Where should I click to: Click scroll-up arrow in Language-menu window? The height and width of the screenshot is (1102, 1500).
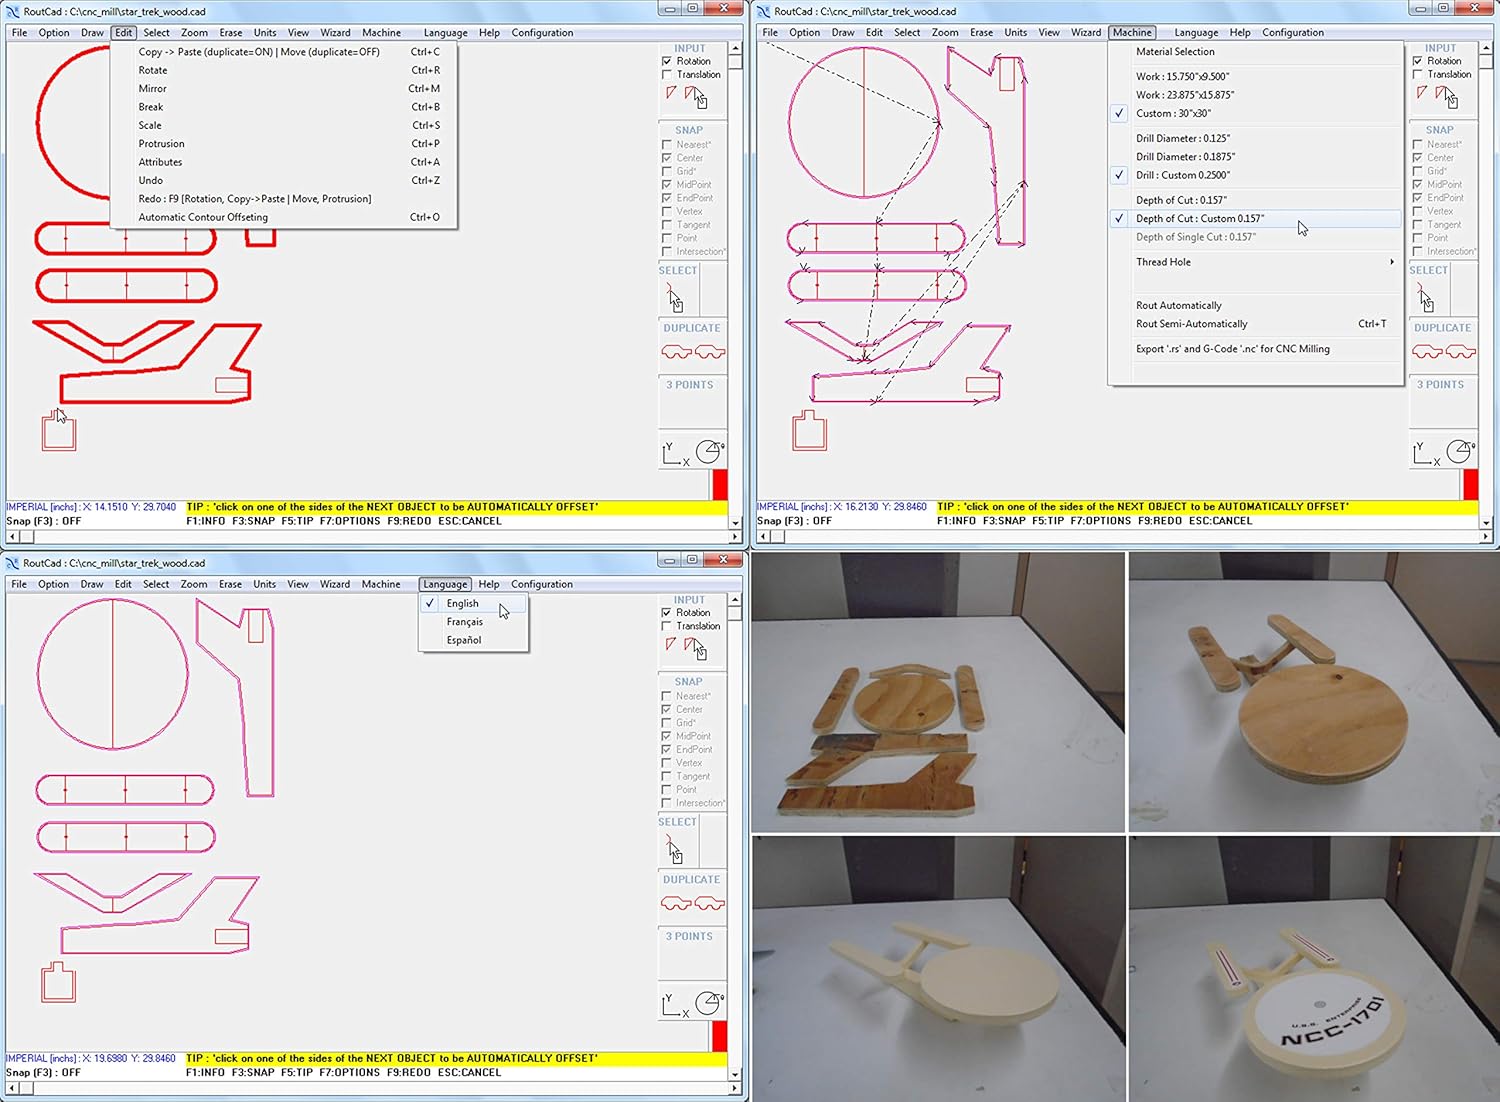click(x=735, y=600)
